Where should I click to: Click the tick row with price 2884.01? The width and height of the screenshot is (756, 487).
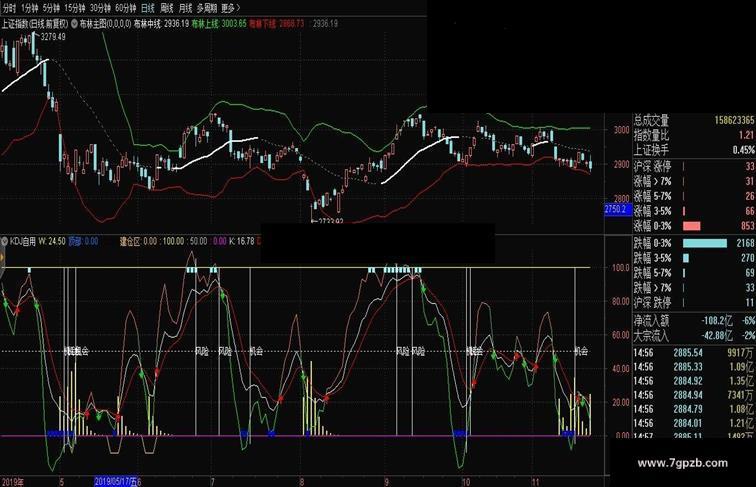pos(694,423)
